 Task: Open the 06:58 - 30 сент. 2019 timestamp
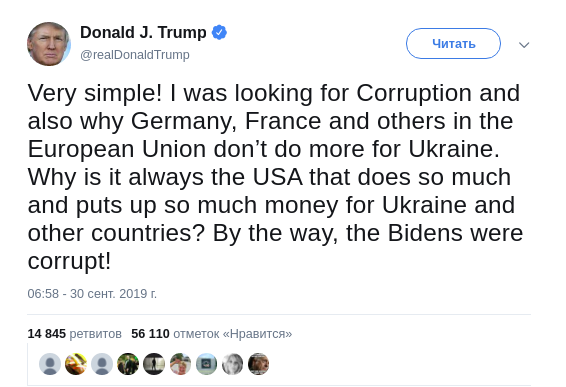[92, 293]
